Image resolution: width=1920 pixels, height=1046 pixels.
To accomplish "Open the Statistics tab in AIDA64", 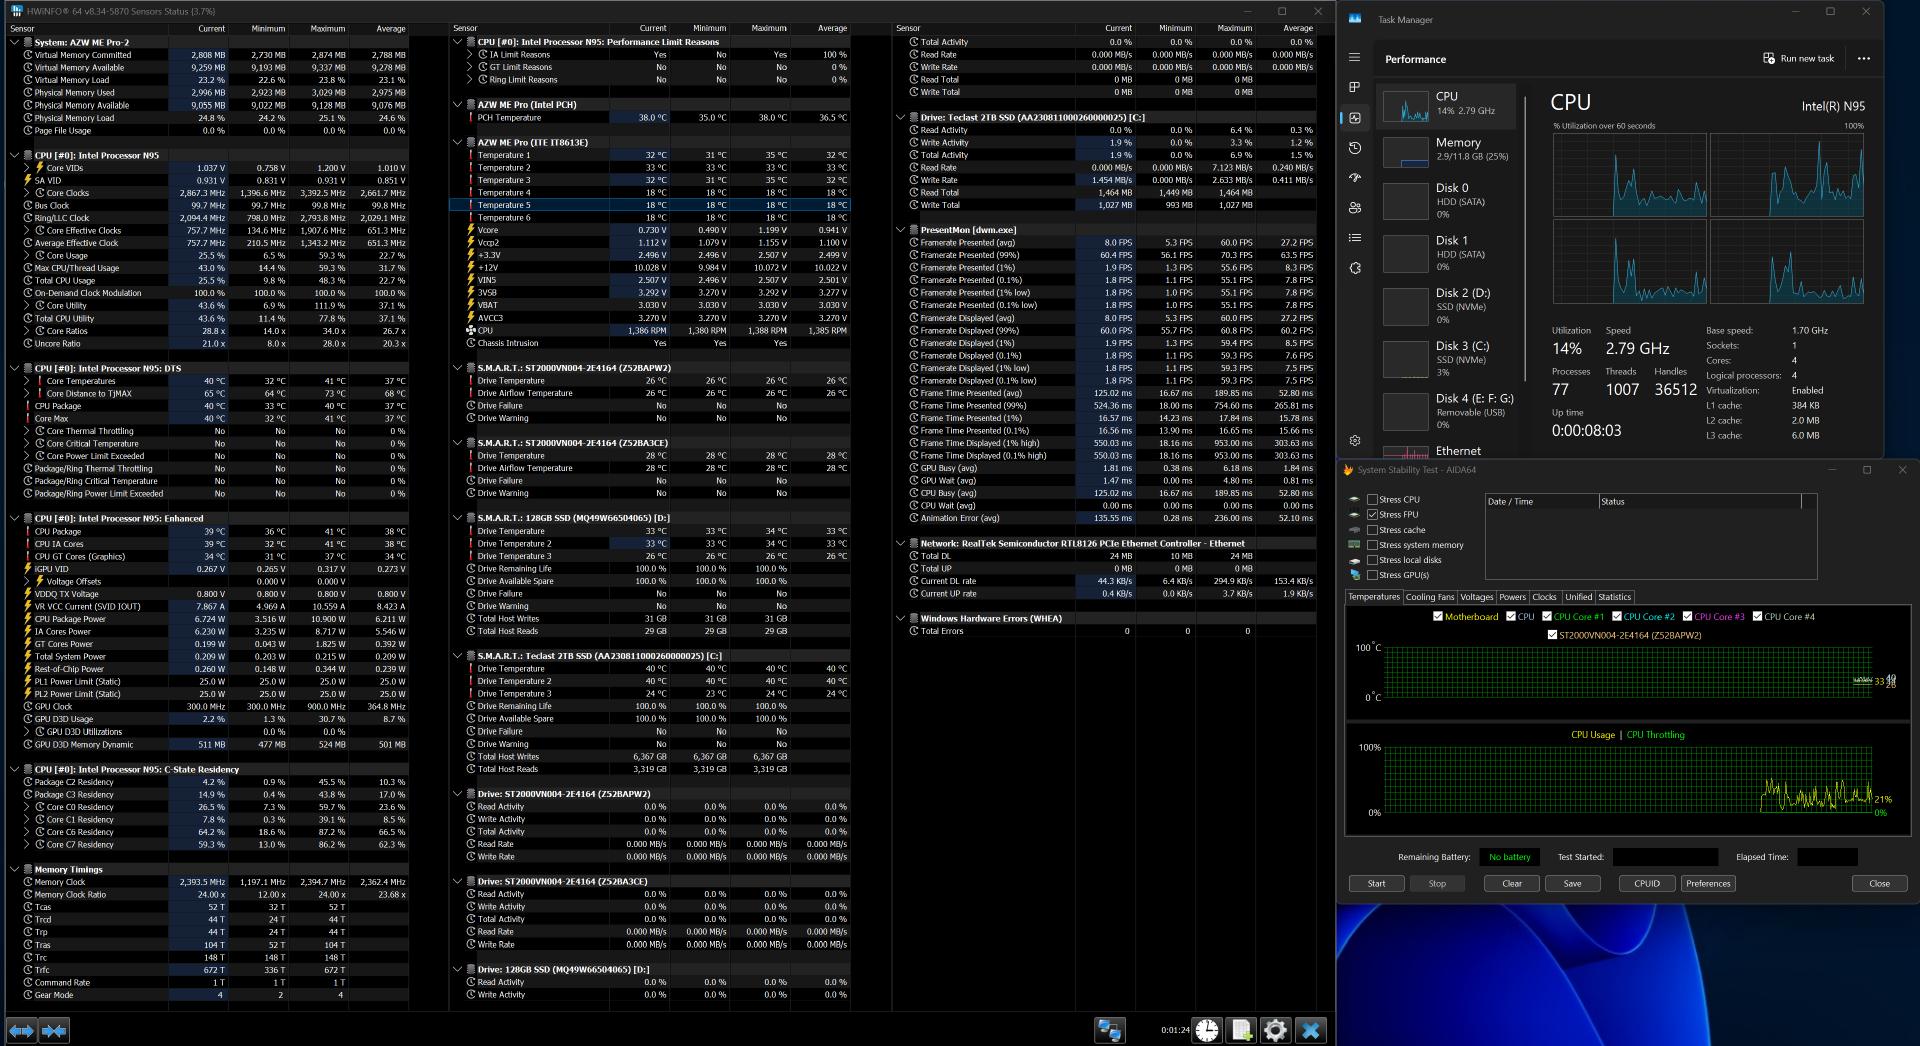I will (1614, 597).
